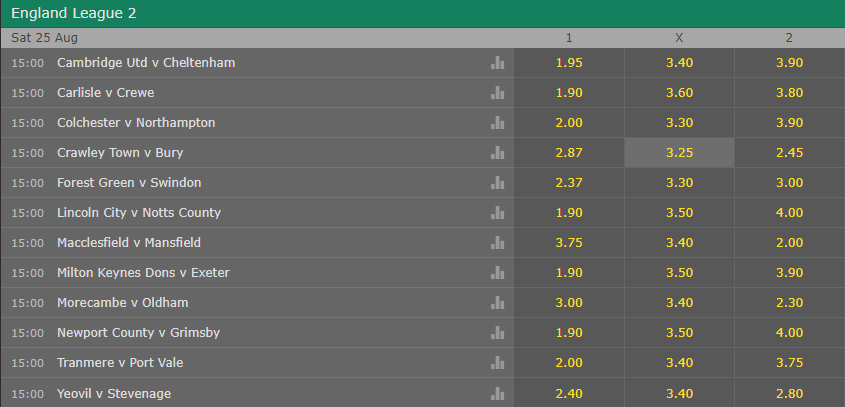Open the Newport County v Grimsby match

pos(138,333)
